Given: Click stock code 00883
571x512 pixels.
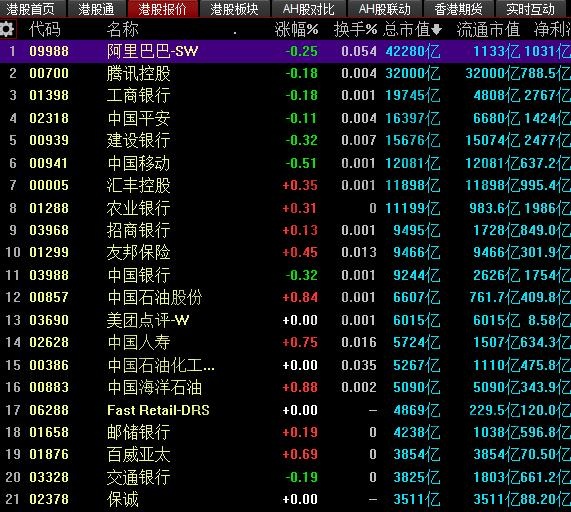Looking at the screenshot, I should (x=49, y=387).
